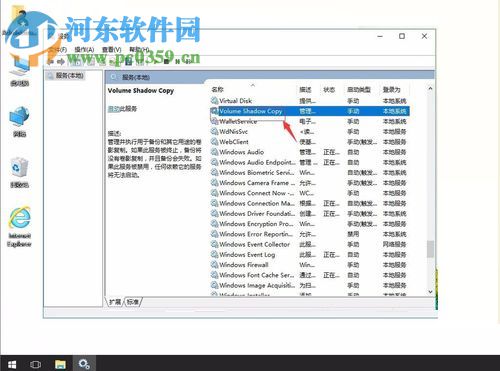Switch to the 扩展 tab
This screenshot has width=500, height=371.
click(x=115, y=302)
